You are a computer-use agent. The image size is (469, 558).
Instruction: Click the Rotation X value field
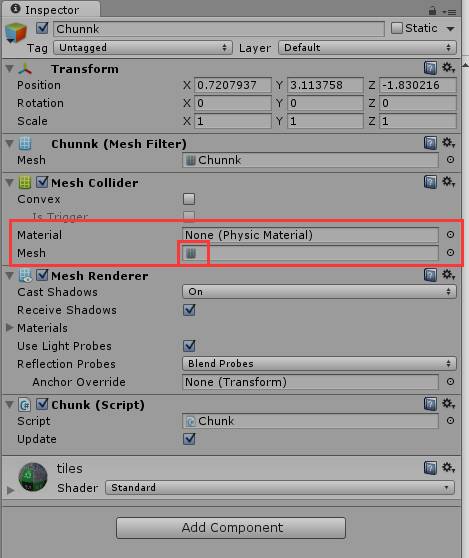pyautogui.click(x=233, y=103)
